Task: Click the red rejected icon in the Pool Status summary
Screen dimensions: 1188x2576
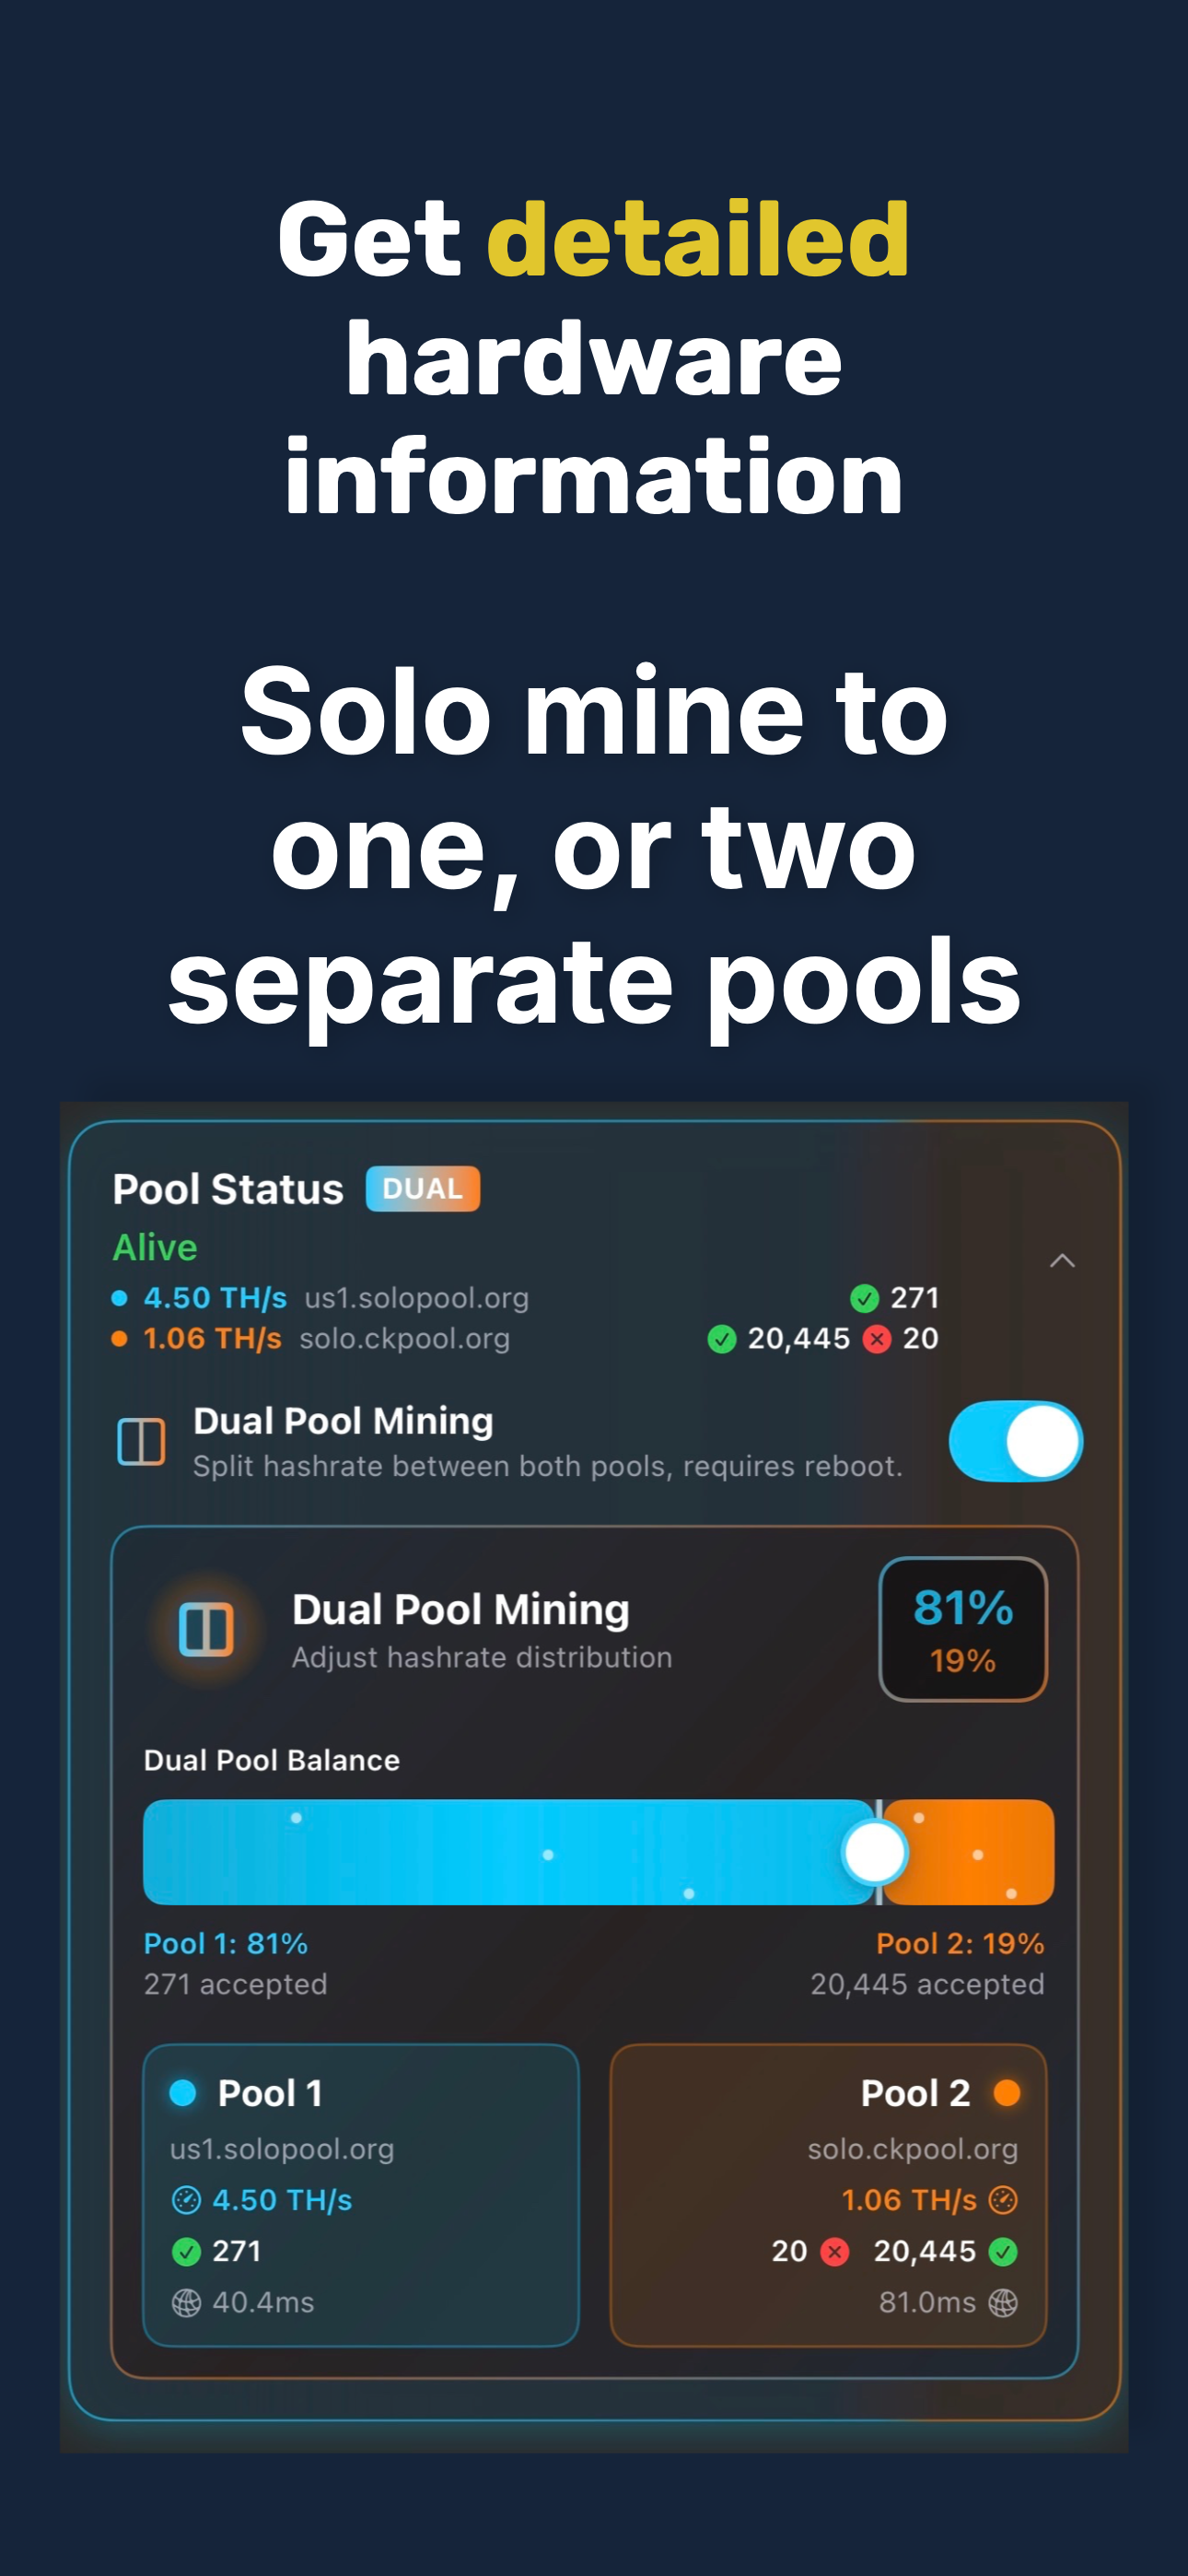Action: coord(877,1339)
